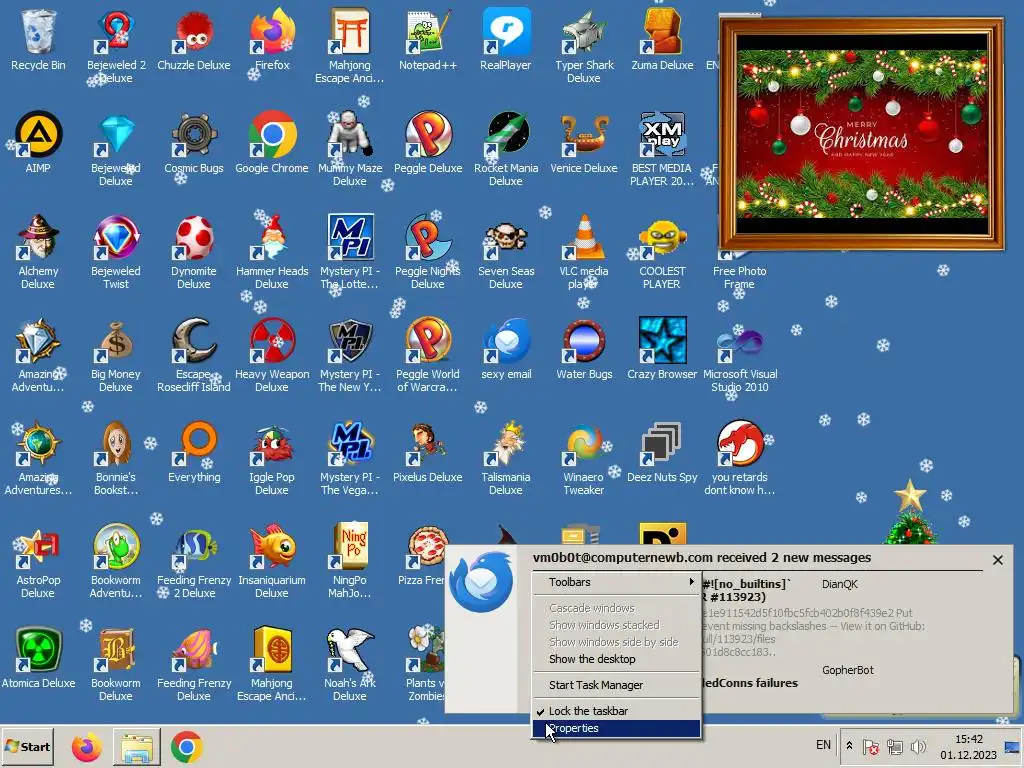Select the Talismania Deluxe icon
The image size is (1024, 768).
click(505, 460)
